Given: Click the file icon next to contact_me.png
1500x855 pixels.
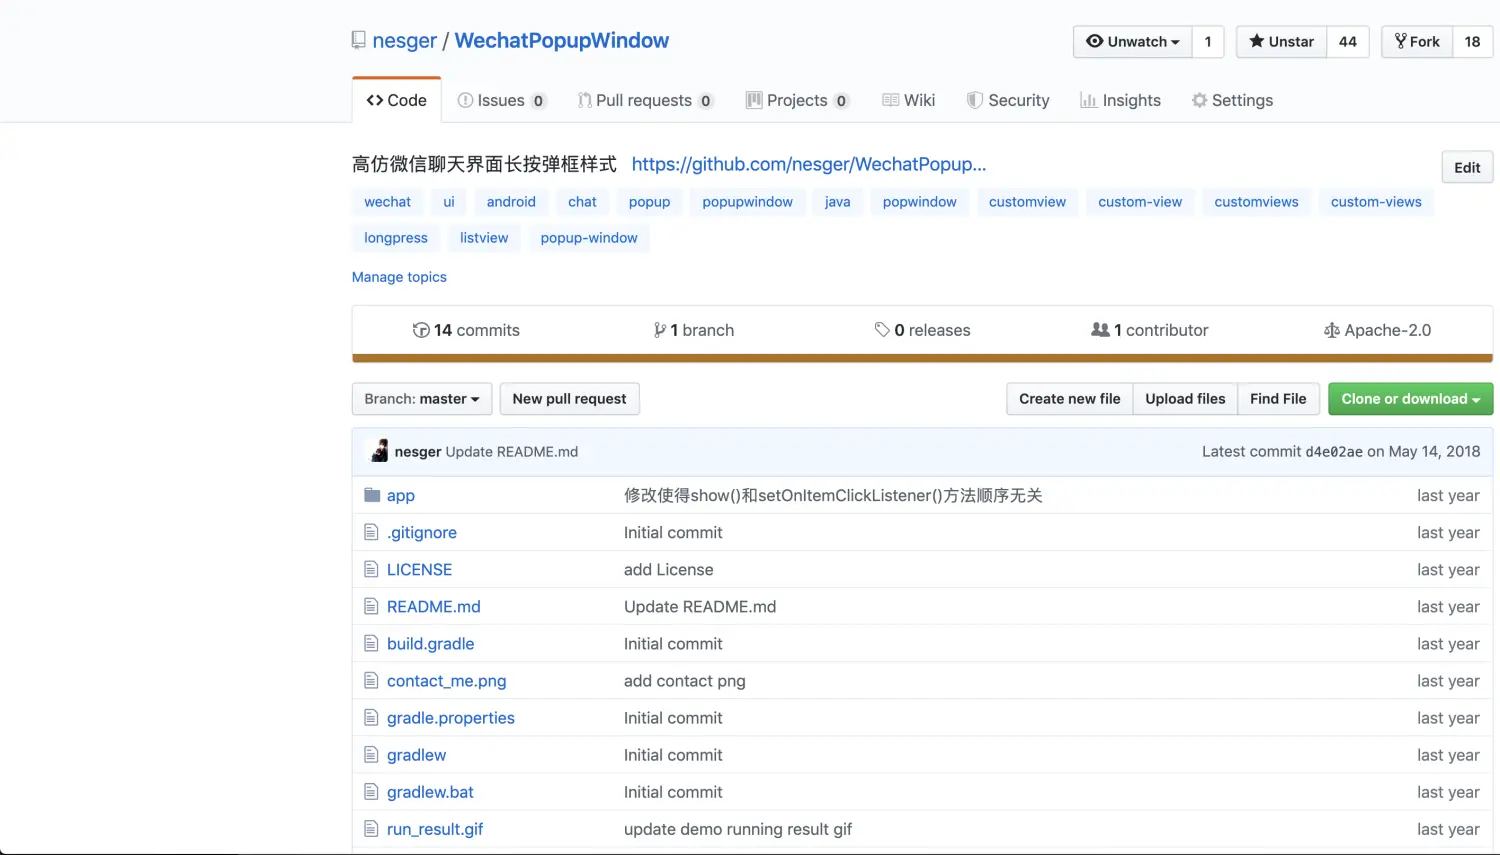Looking at the screenshot, I should click(371, 680).
